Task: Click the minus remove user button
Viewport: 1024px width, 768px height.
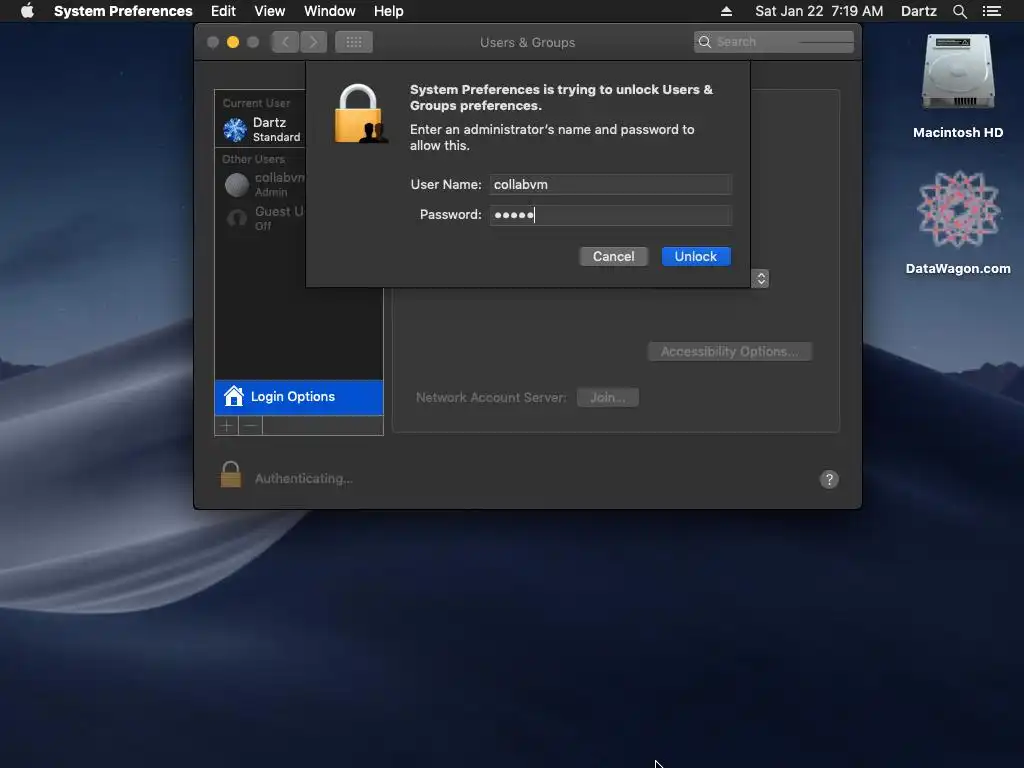Action: 250,426
